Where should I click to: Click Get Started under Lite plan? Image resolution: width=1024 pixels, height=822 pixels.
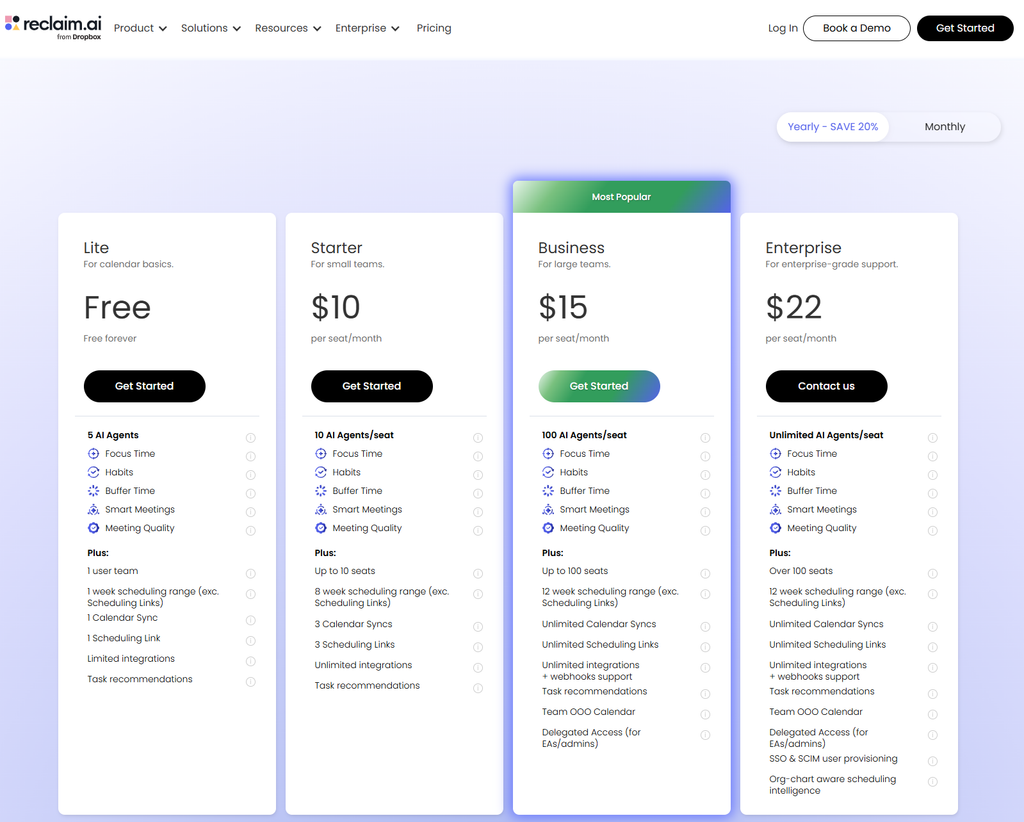[x=144, y=386]
